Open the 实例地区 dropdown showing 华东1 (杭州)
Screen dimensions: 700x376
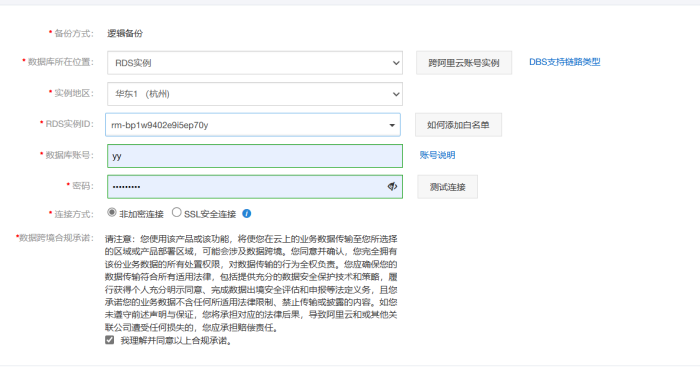(255, 94)
